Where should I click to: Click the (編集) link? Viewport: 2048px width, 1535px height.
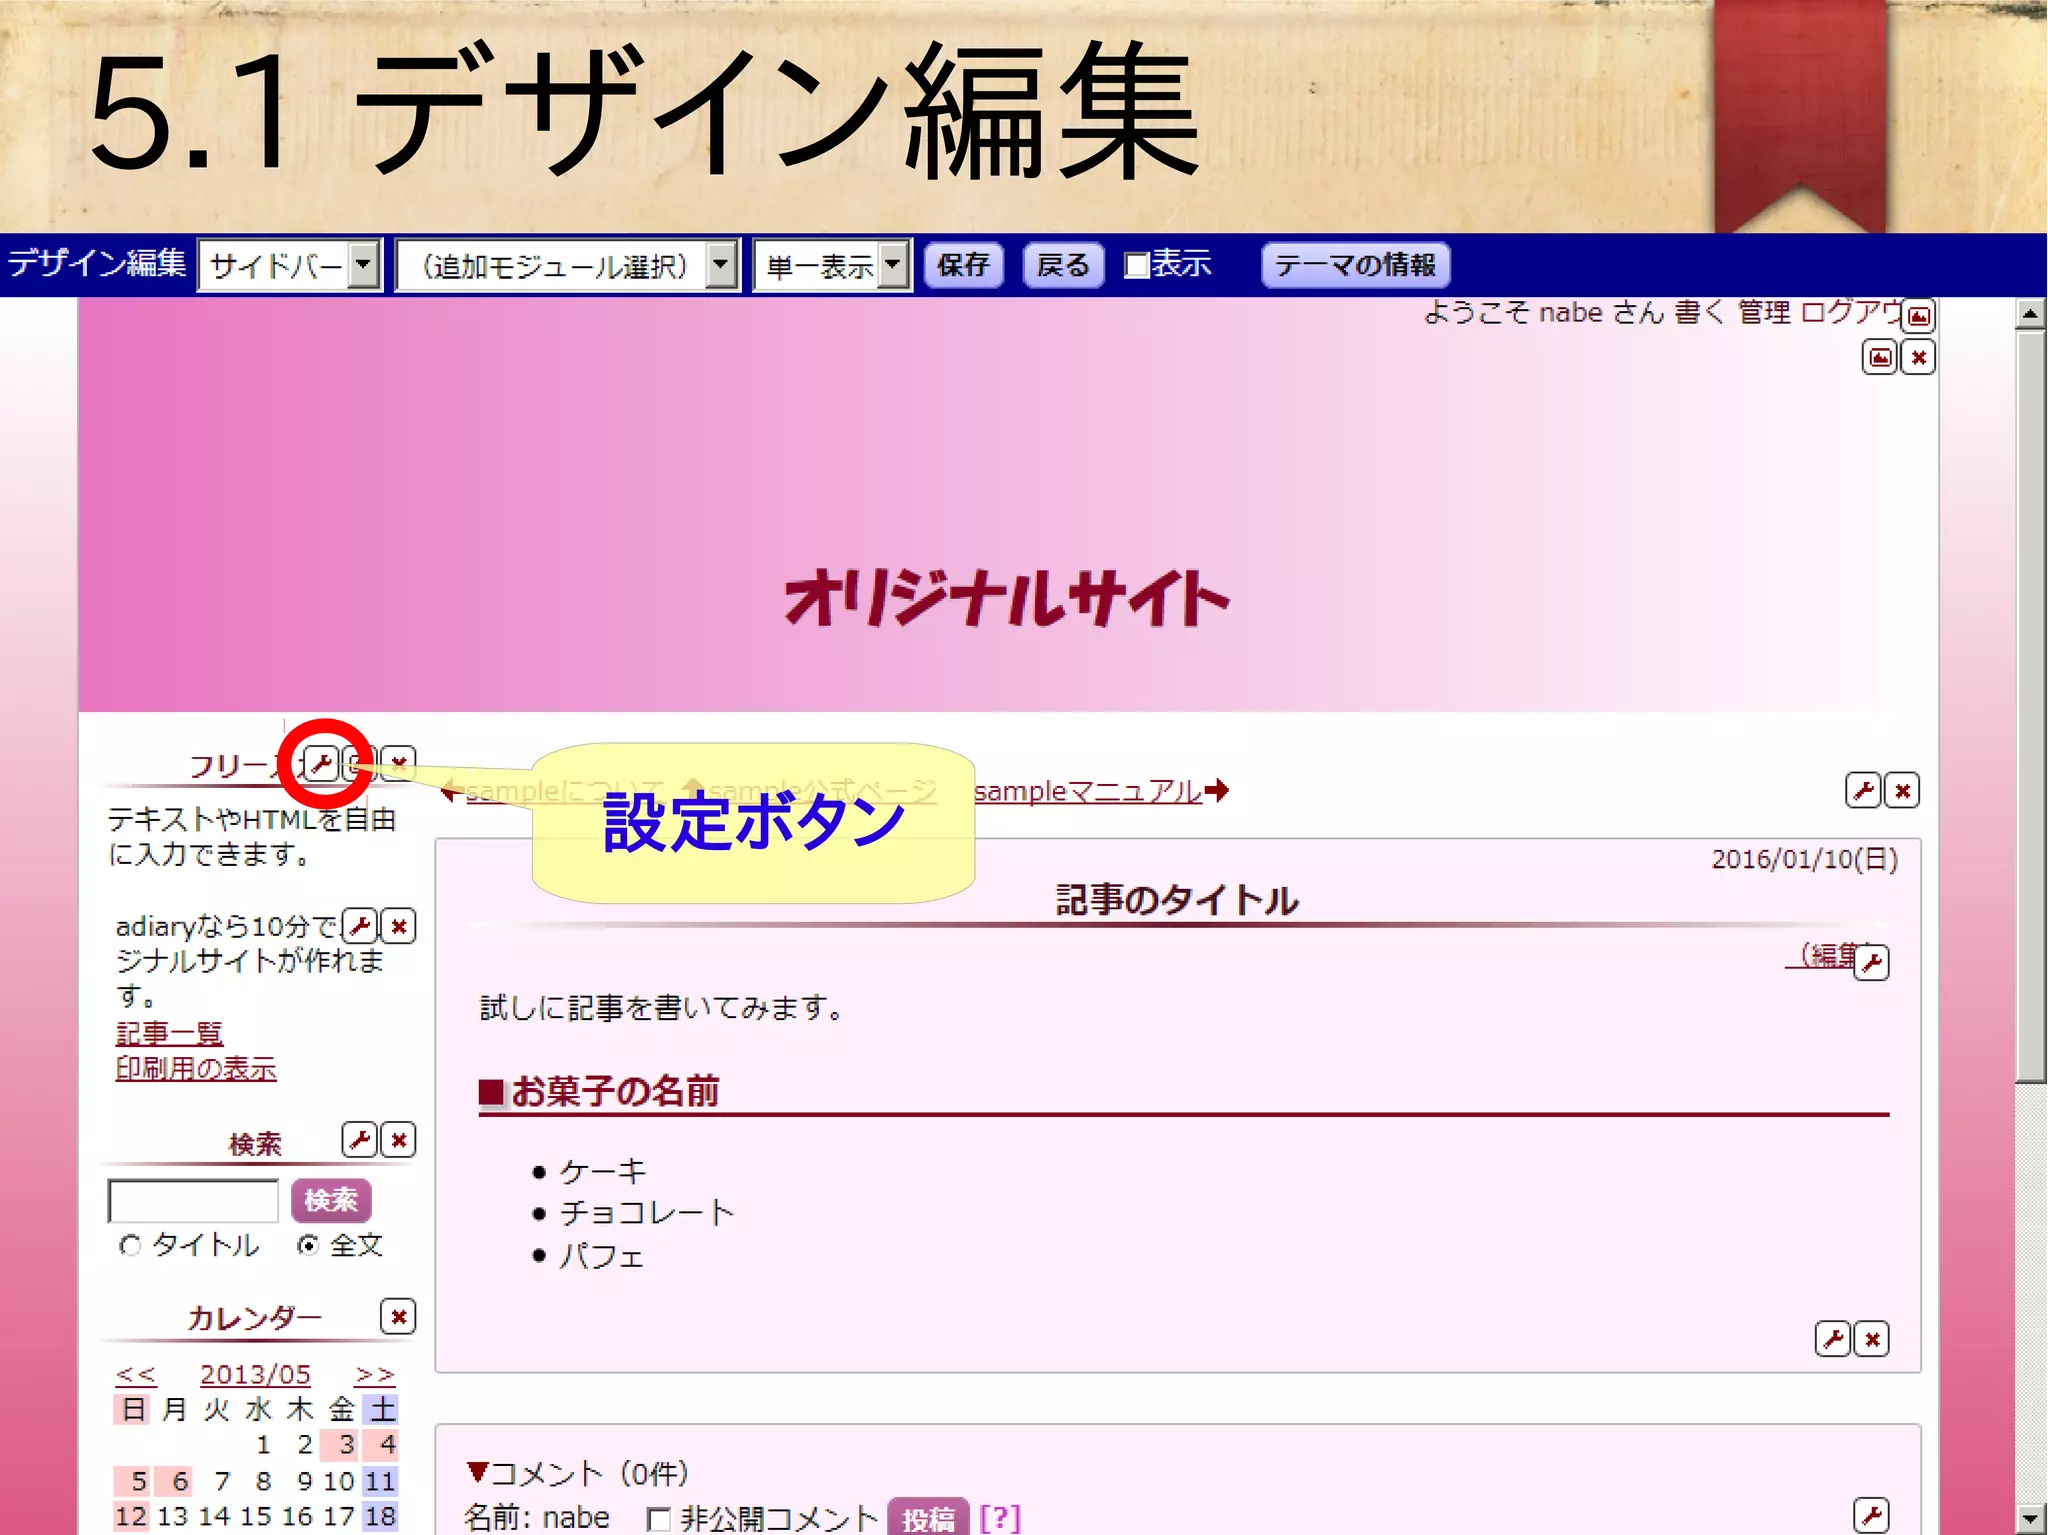[x=1822, y=955]
